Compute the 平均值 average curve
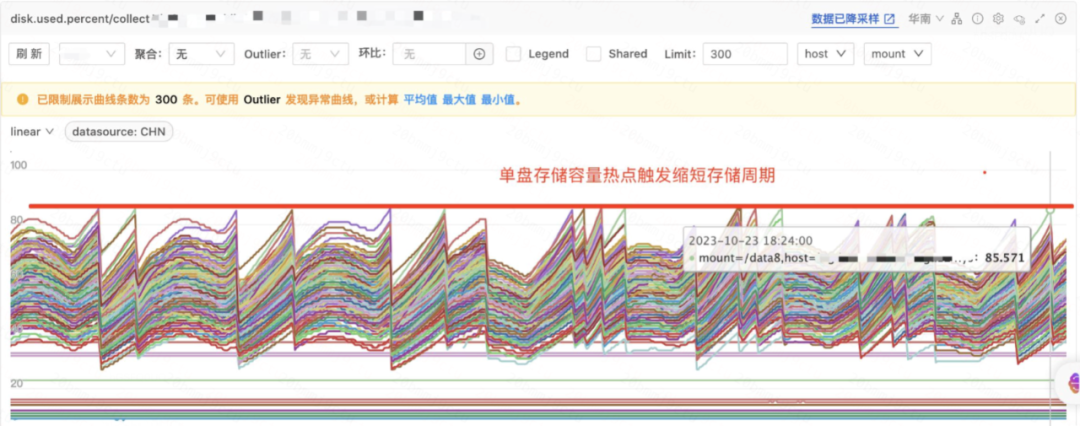This screenshot has width=1080, height=426. point(420,100)
